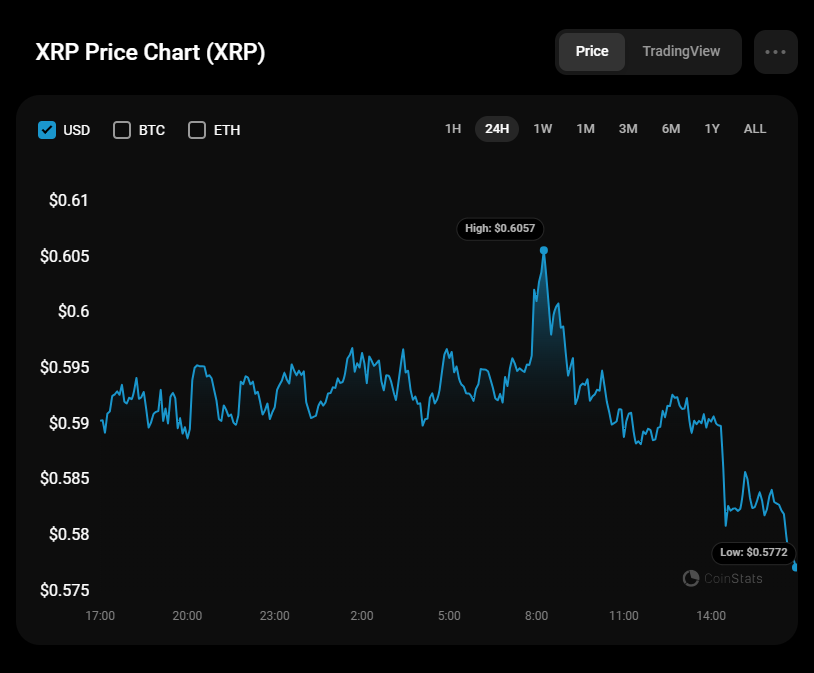This screenshot has width=814, height=673.
Task: Click the low point marker on chart
Action: (795, 567)
